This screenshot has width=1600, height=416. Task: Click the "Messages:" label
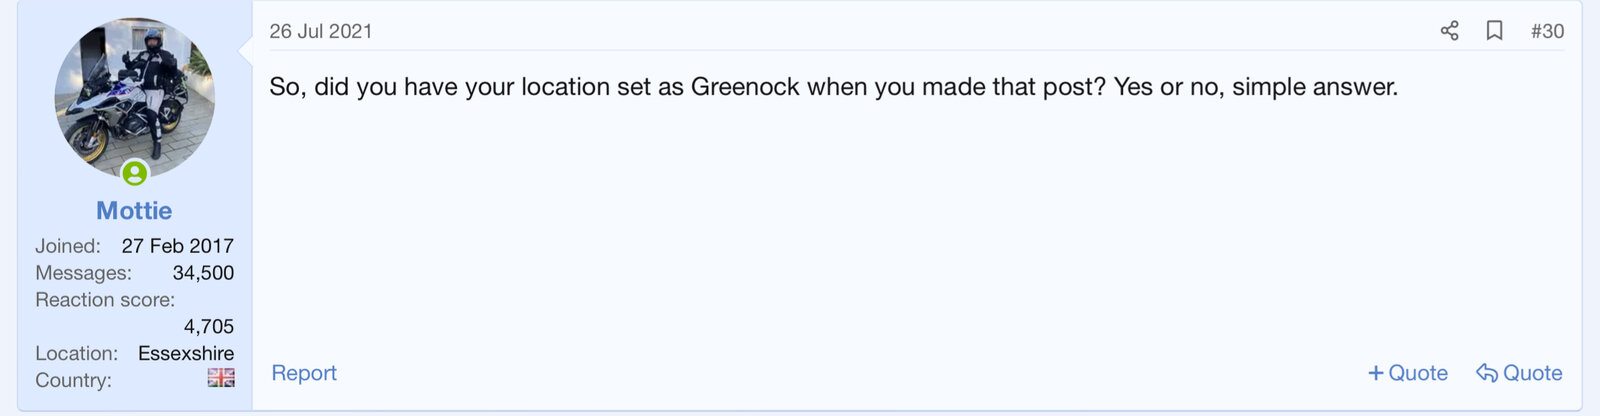point(83,273)
